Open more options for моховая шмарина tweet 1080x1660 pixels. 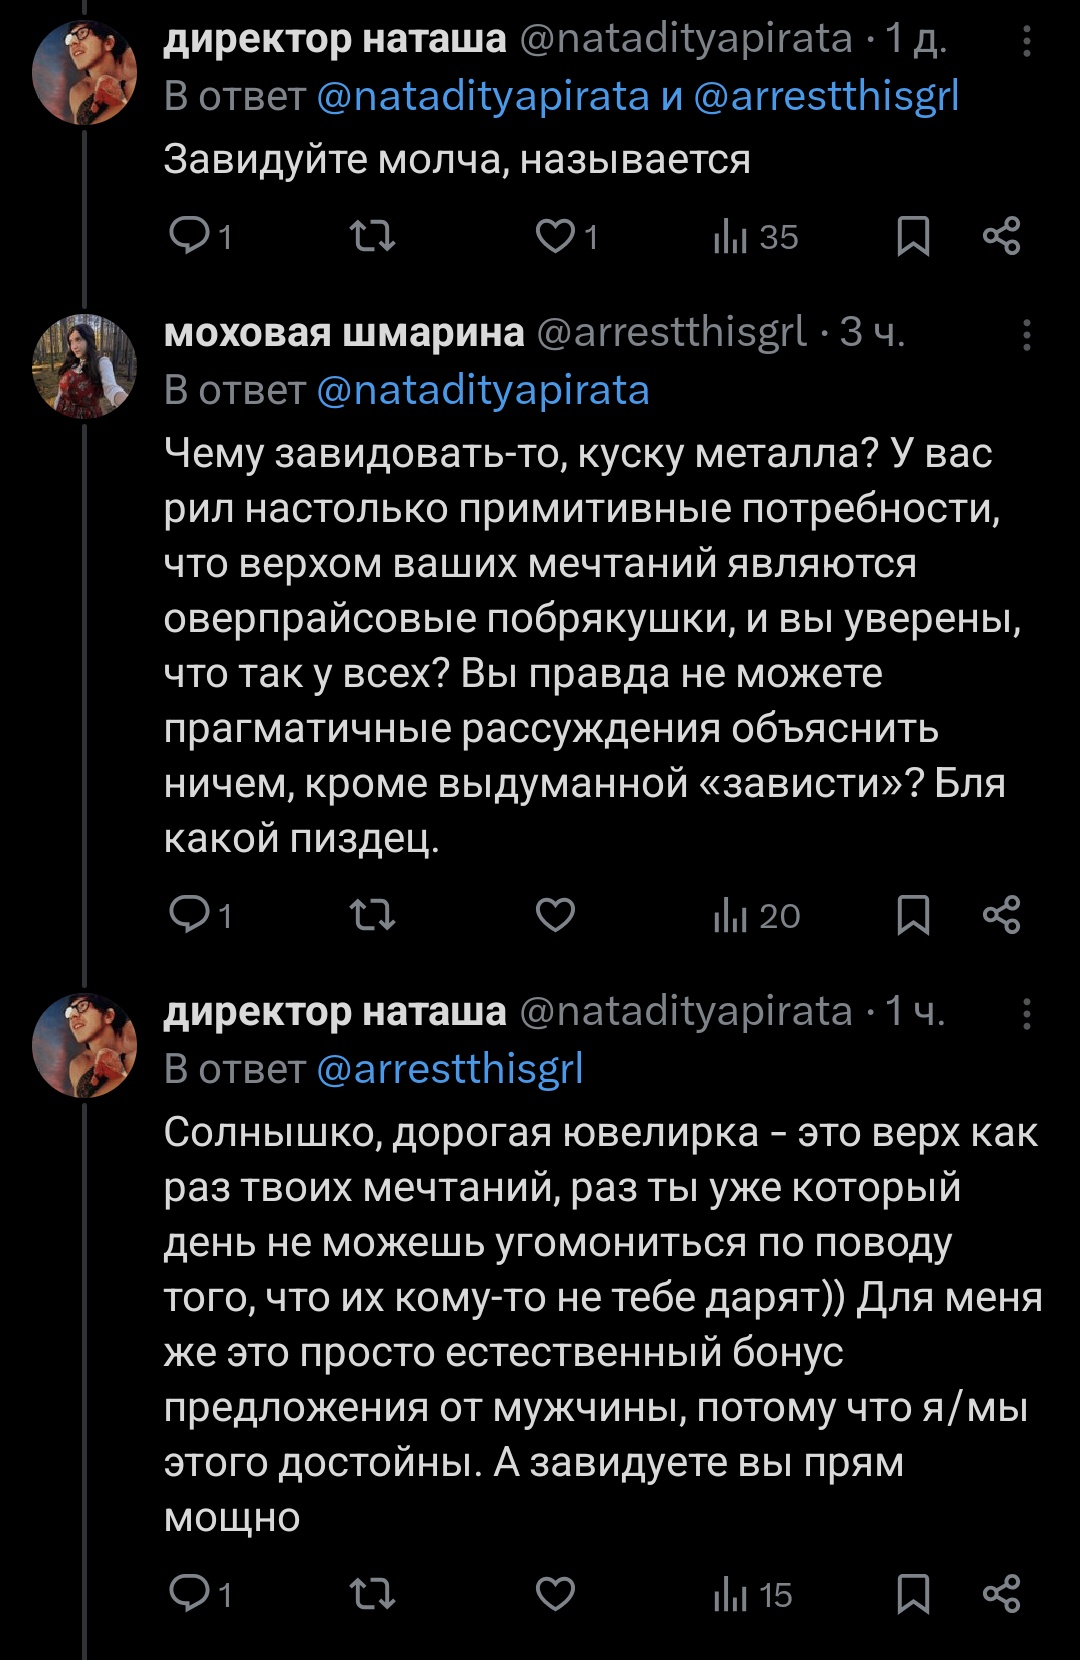[x=1027, y=334]
